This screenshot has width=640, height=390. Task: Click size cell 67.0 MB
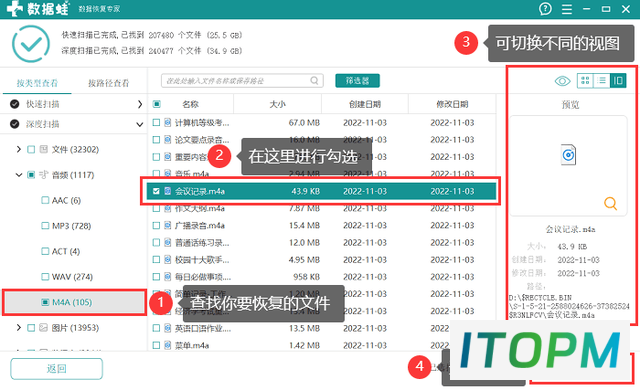coord(304,122)
